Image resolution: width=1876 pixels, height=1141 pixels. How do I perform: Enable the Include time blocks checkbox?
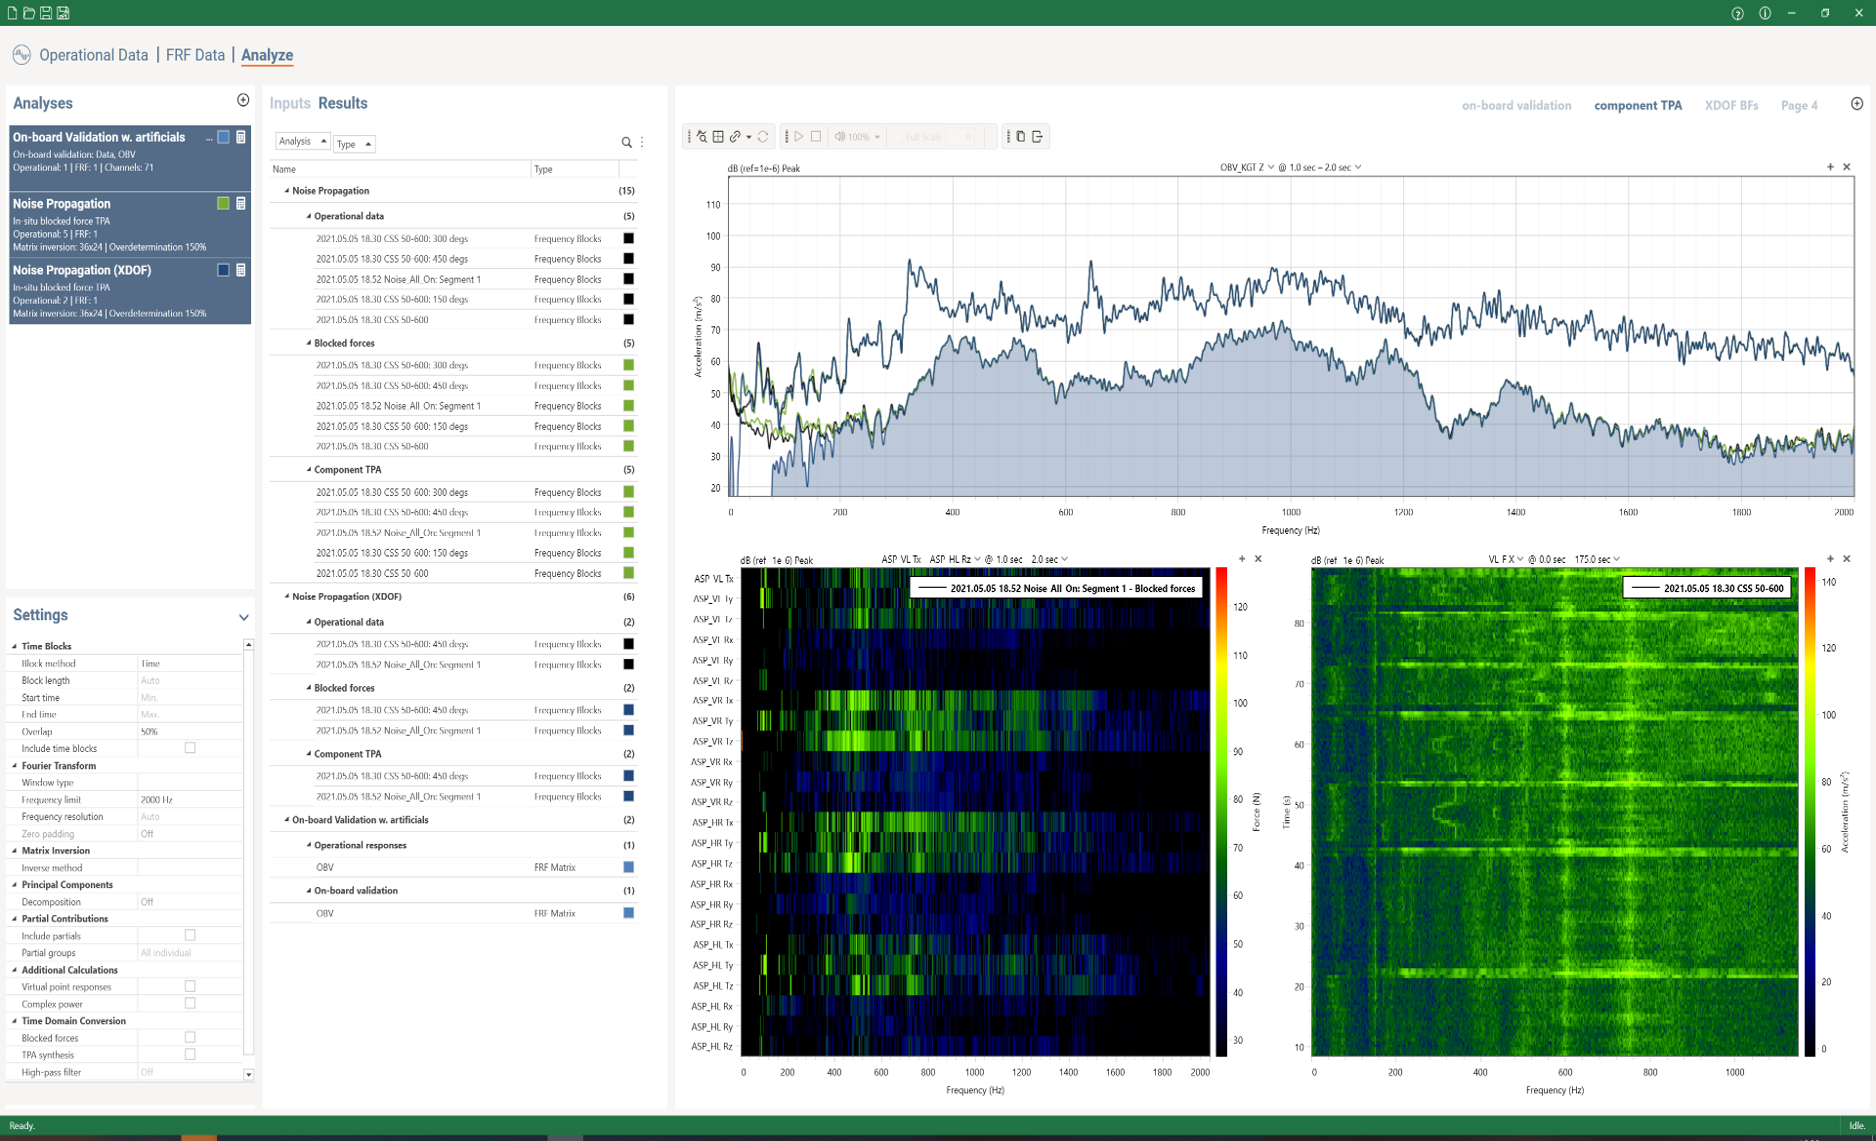click(190, 748)
